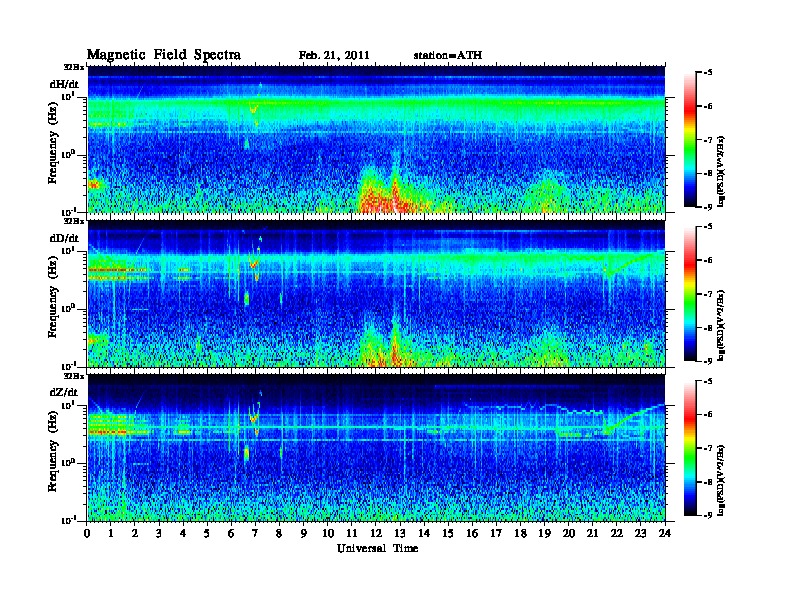Click the -9 value on dZ/dt color bar
This screenshot has width=792, height=612.
pos(708,515)
